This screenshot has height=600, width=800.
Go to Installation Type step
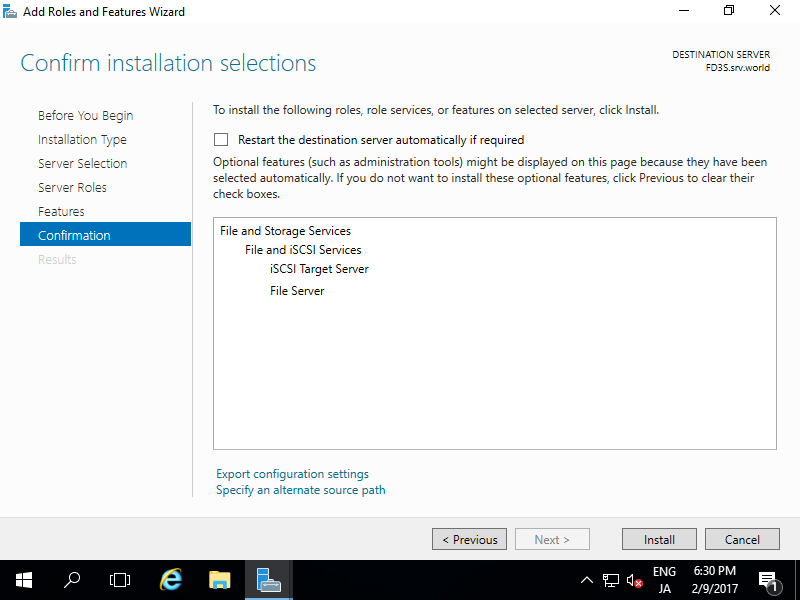(82, 140)
